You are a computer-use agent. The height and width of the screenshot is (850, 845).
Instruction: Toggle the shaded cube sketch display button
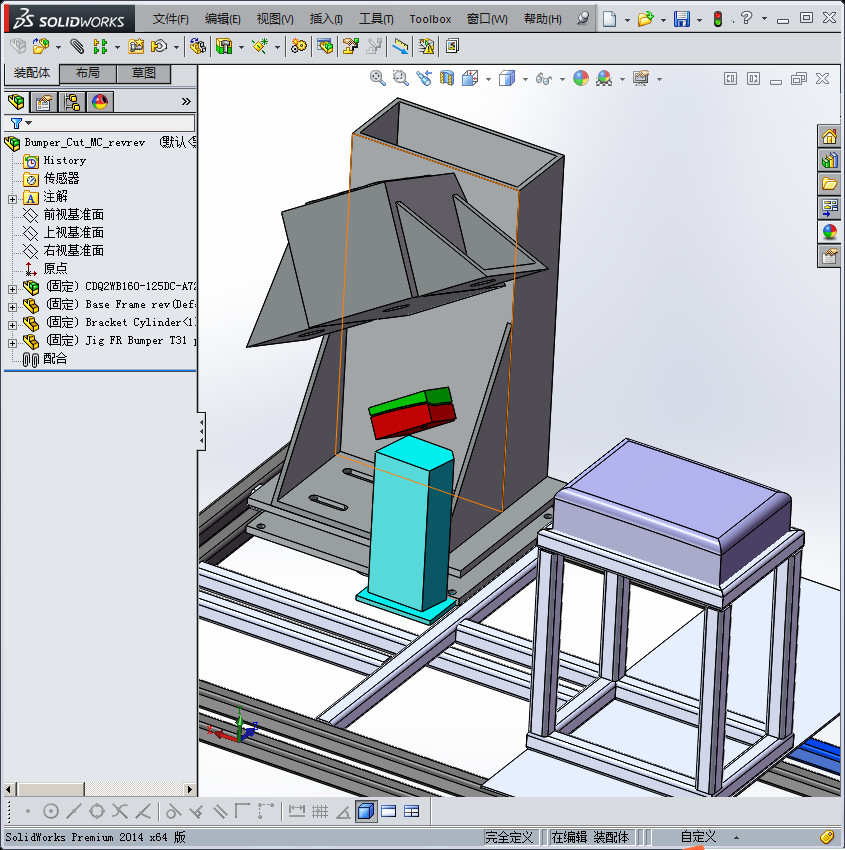click(366, 811)
